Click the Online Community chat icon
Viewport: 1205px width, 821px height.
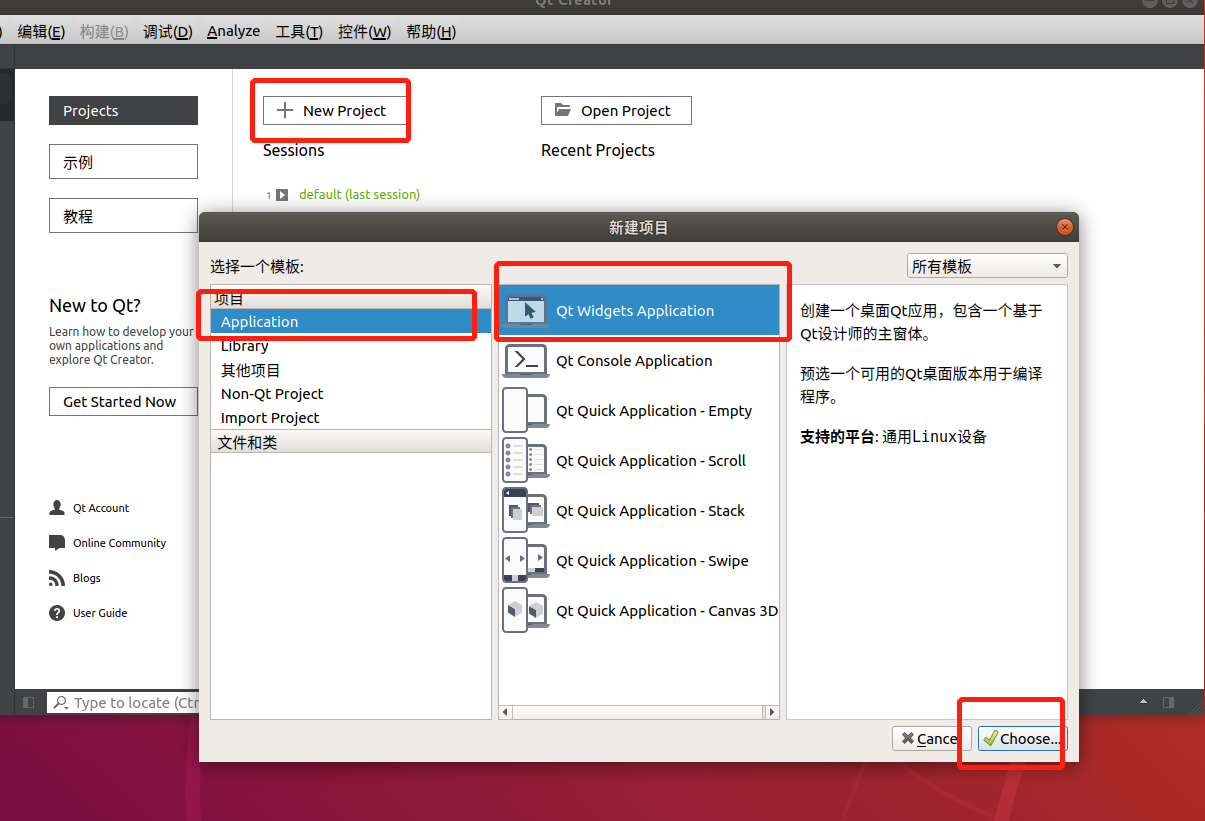tap(57, 543)
